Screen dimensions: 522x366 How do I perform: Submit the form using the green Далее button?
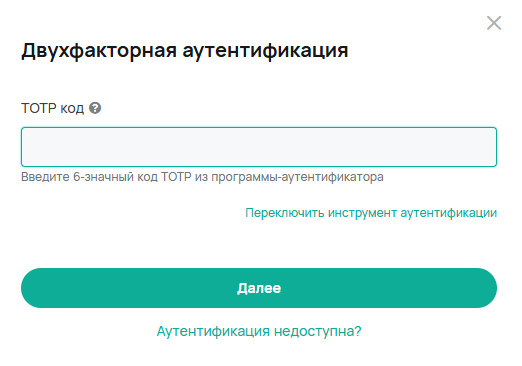tap(259, 288)
